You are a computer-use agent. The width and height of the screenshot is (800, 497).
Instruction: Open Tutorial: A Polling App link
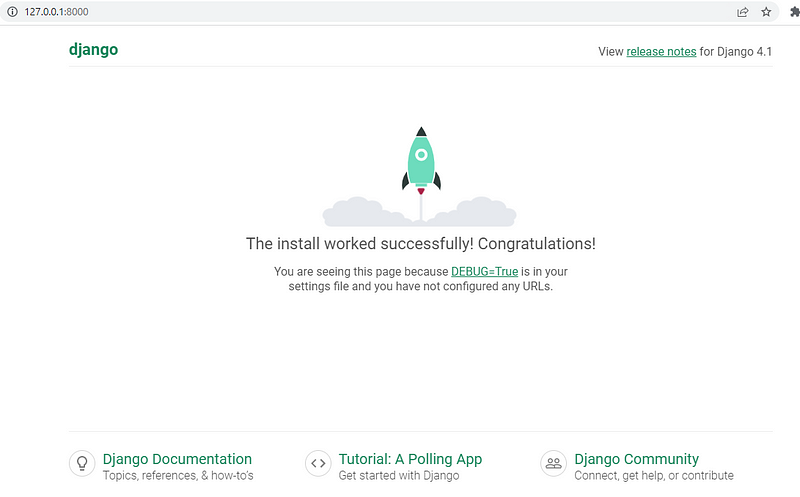tap(410, 459)
